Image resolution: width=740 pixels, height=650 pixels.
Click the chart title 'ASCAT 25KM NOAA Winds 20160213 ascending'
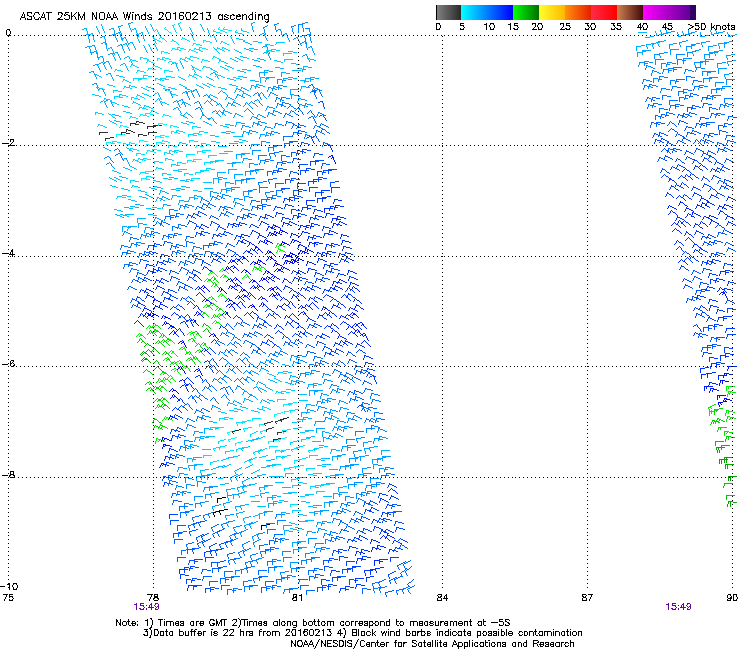144,16
